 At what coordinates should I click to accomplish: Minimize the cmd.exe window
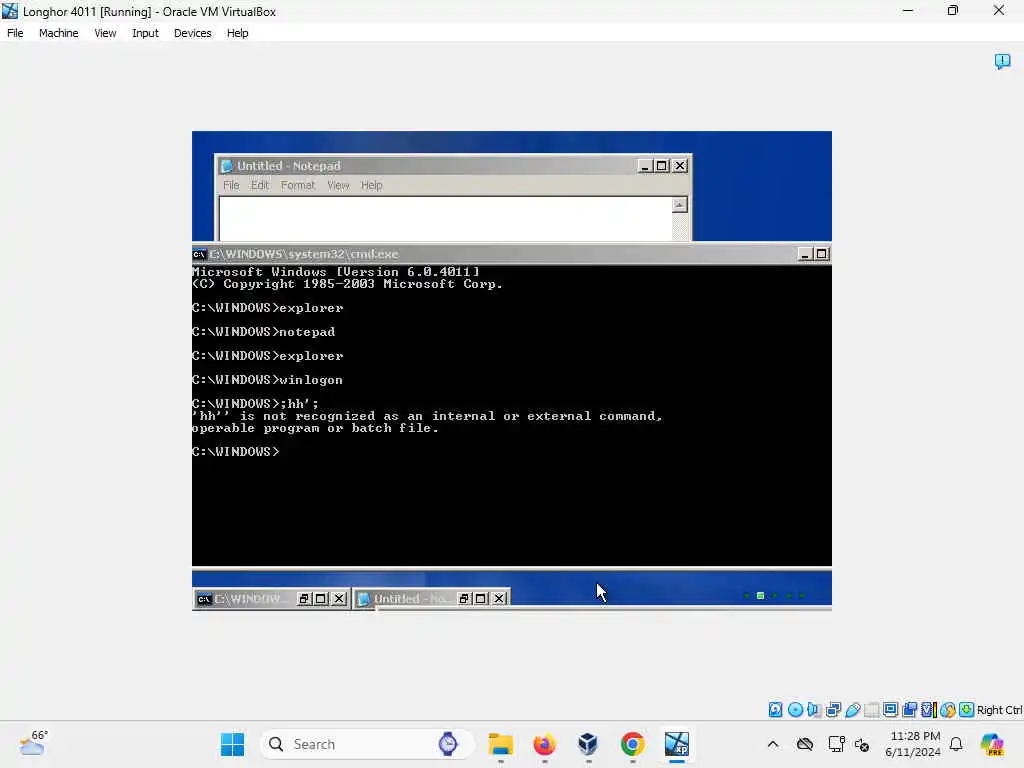[x=805, y=254]
